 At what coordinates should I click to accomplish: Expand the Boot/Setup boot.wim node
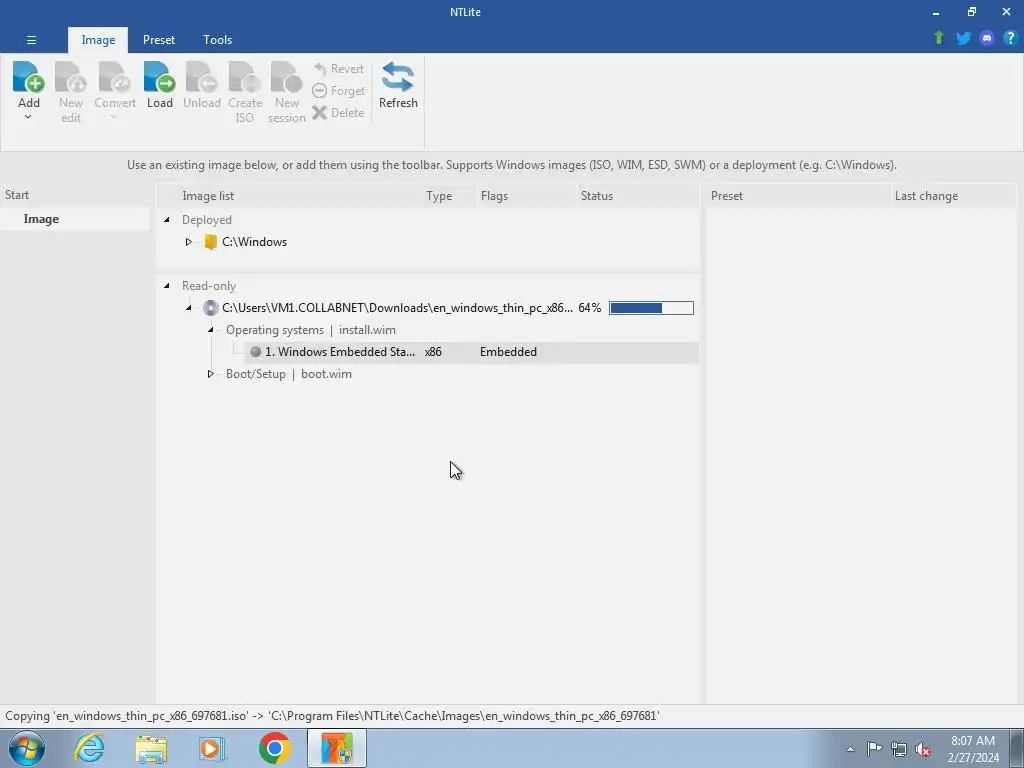pos(210,374)
